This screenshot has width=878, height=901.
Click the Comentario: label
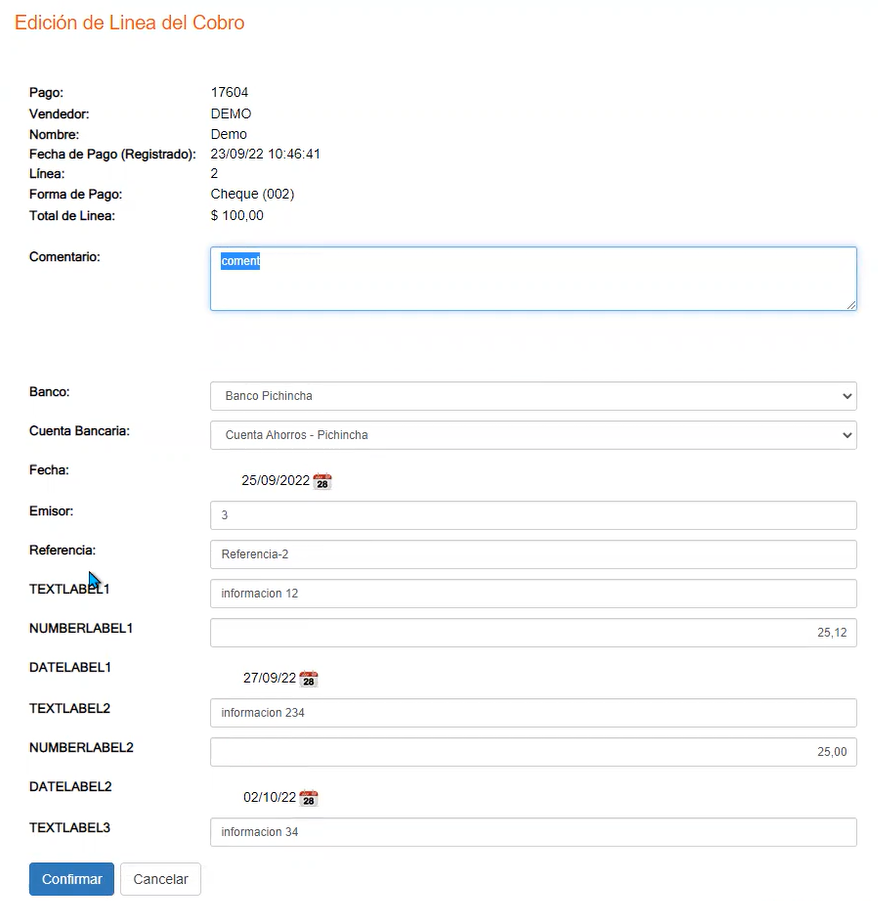tap(64, 257)
